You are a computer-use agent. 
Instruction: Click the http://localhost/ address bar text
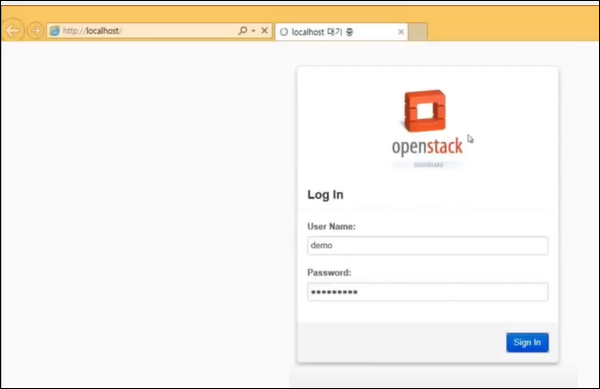click(x=92, y=31)
